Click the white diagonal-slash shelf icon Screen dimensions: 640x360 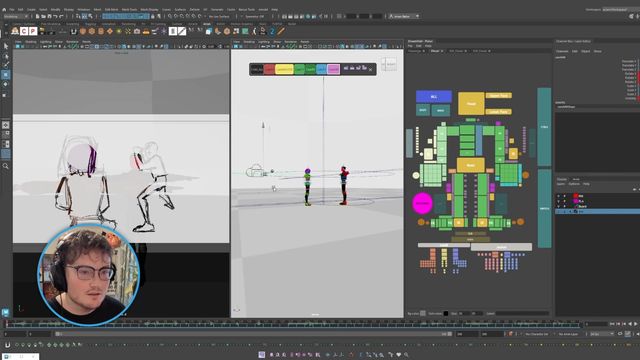point(182,31)
